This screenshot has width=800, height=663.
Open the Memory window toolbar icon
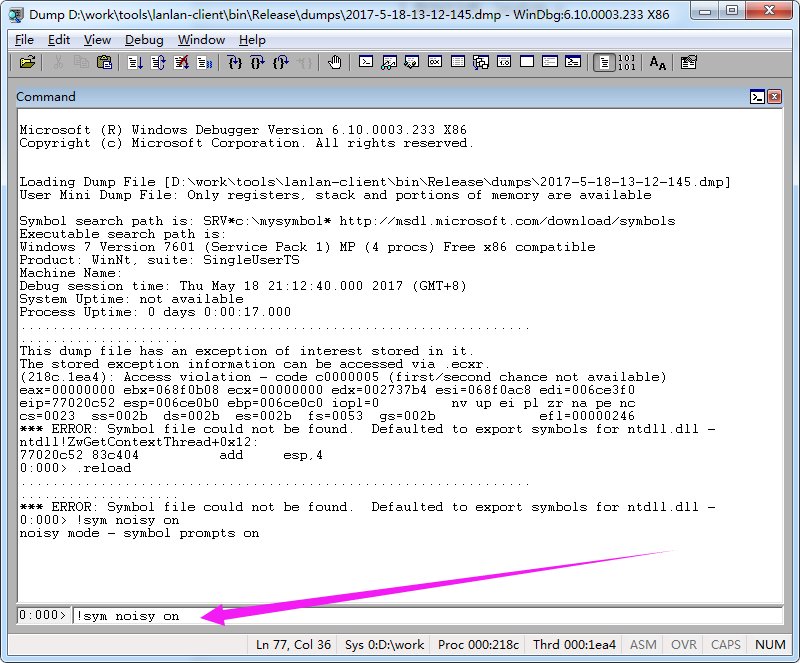point(458,63)
